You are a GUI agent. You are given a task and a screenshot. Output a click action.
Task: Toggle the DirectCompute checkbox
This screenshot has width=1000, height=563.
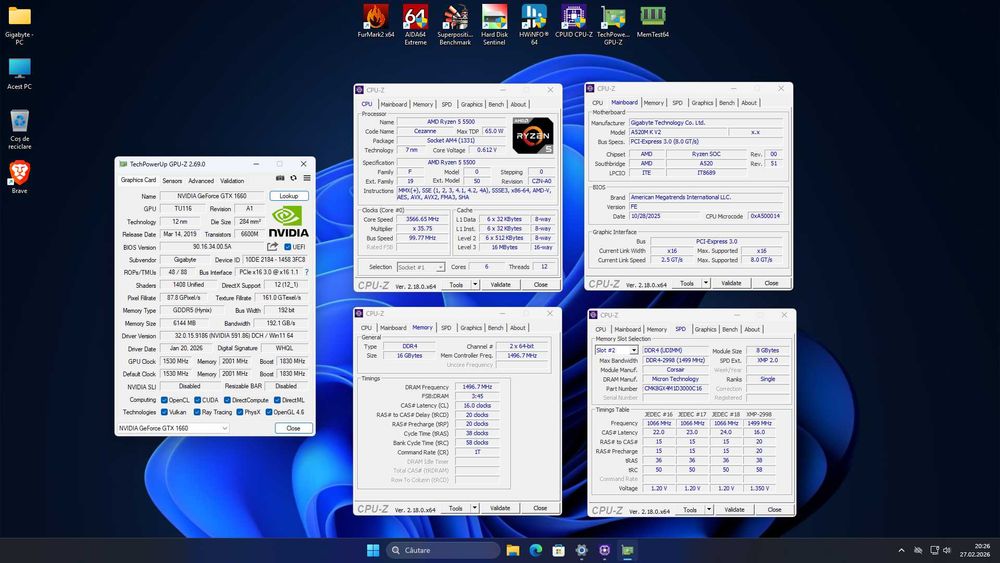coord(227,400)
